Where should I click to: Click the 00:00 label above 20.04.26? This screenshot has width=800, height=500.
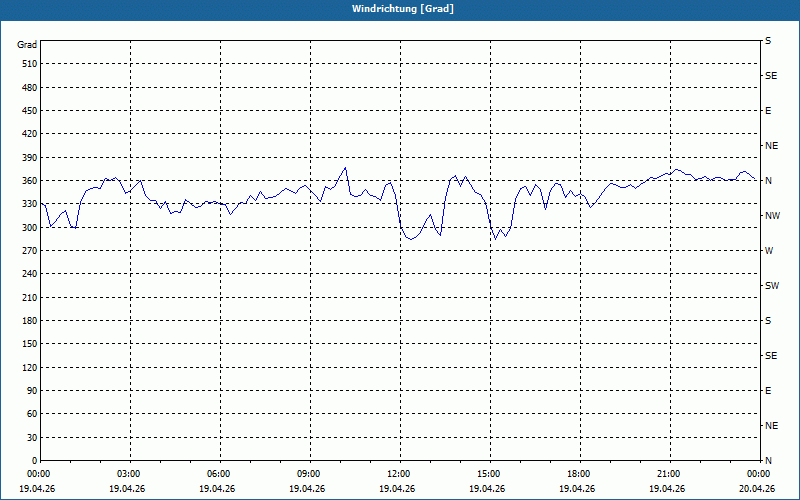click(757, 474)
